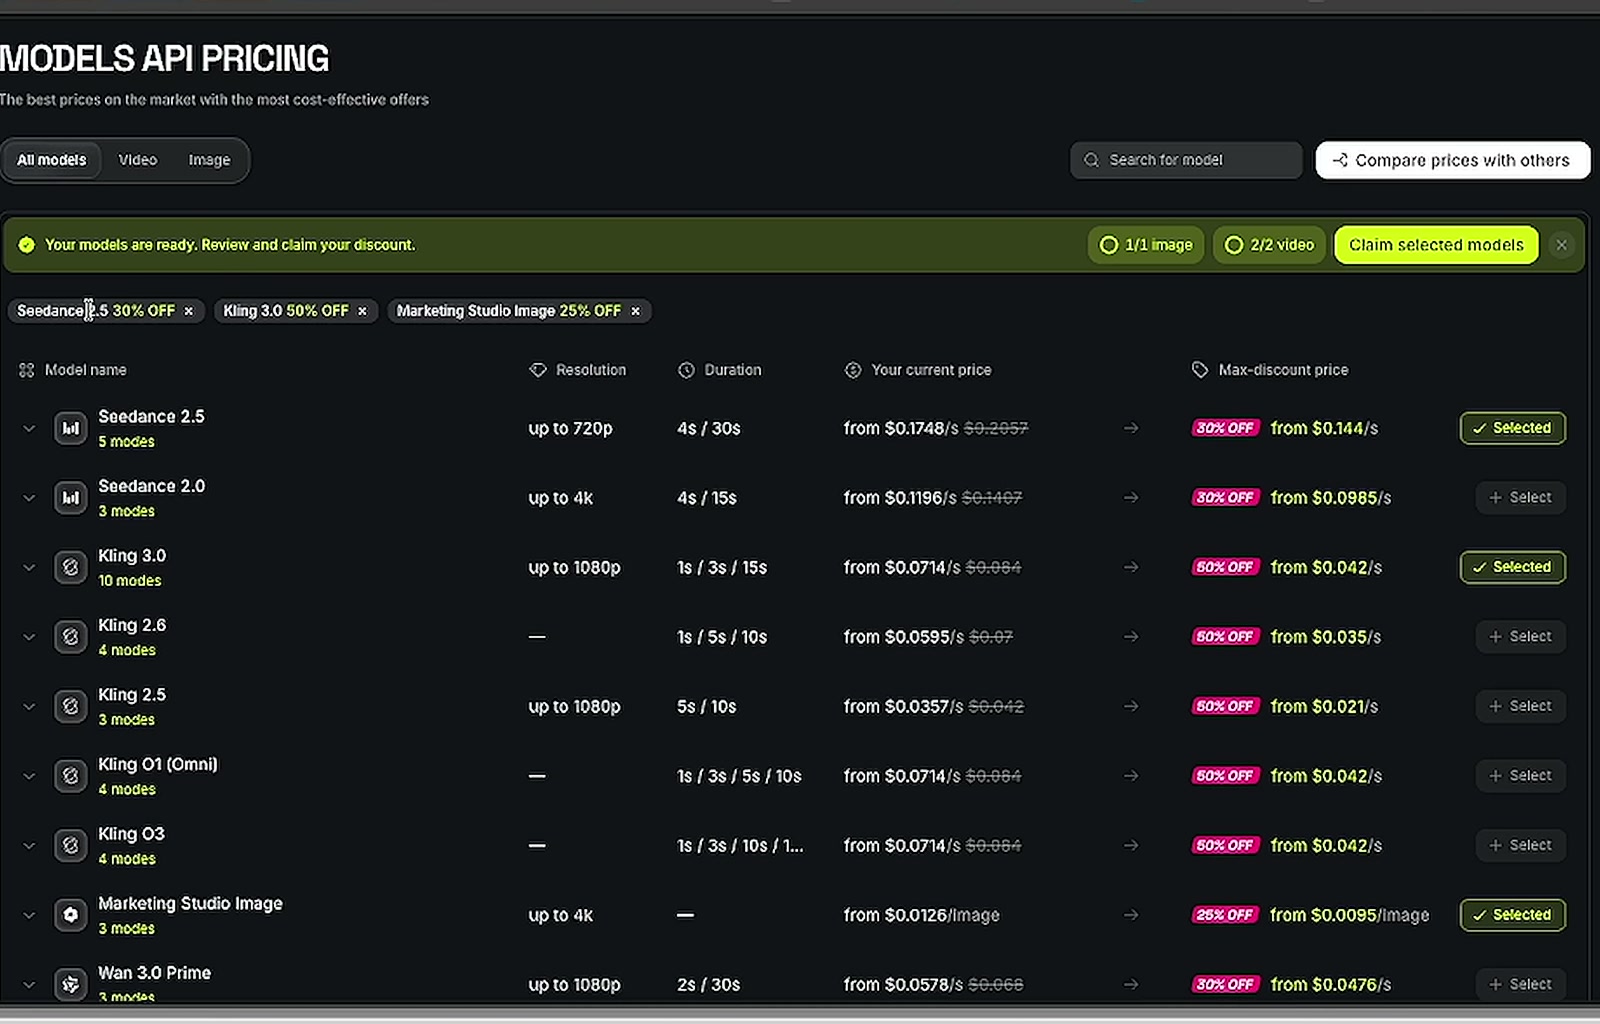Select the Seedance 2.0 model
This screenshot has height=1024, width=1600.
click(1521, 498)
